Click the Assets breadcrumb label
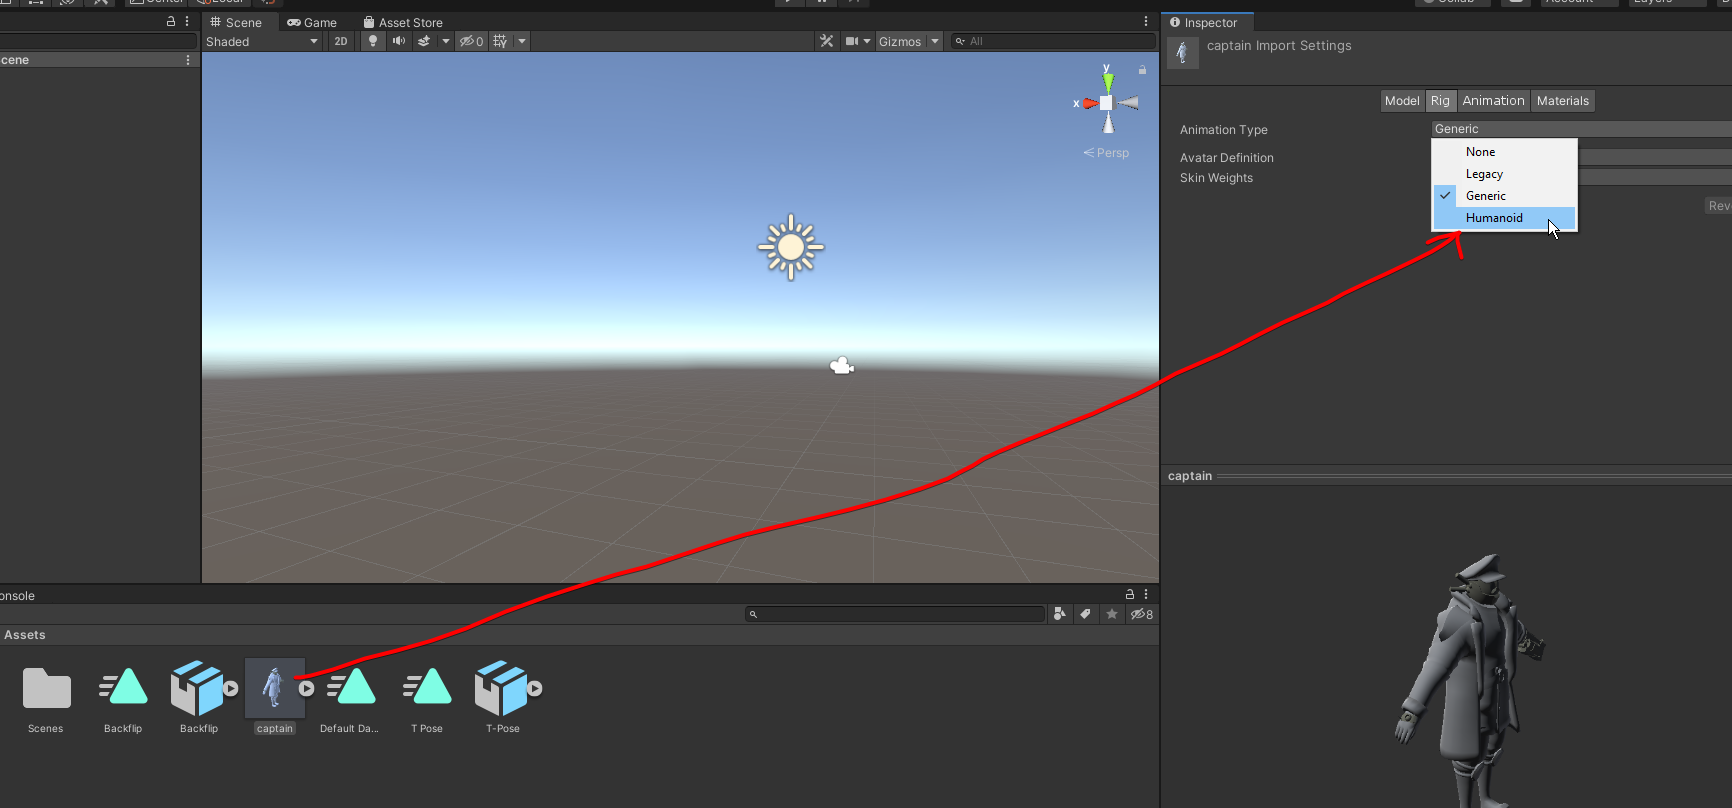The height and width of the screenshot is (808, 1732). point(25,635)
